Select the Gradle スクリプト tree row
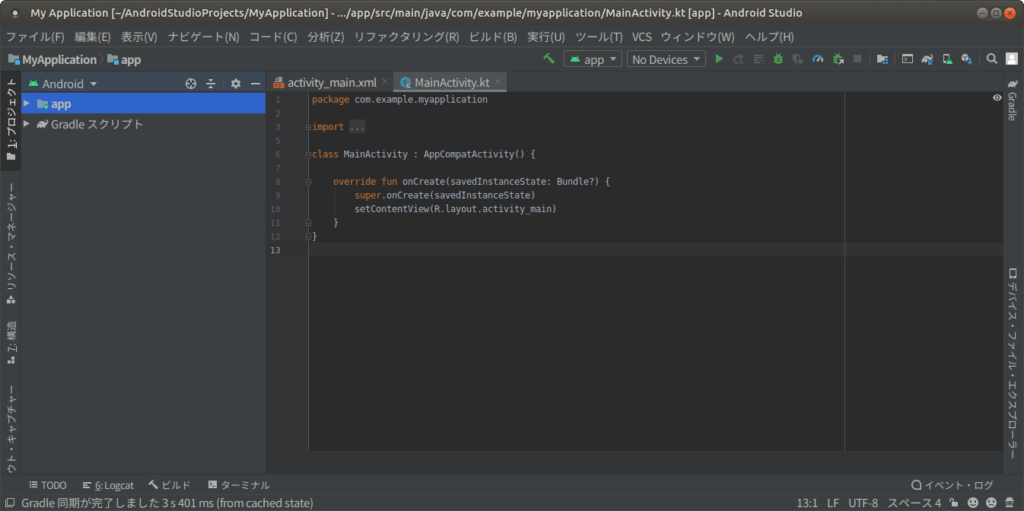Image resolution: width=1024 pixels, height=511 pixels. point(144,124)
